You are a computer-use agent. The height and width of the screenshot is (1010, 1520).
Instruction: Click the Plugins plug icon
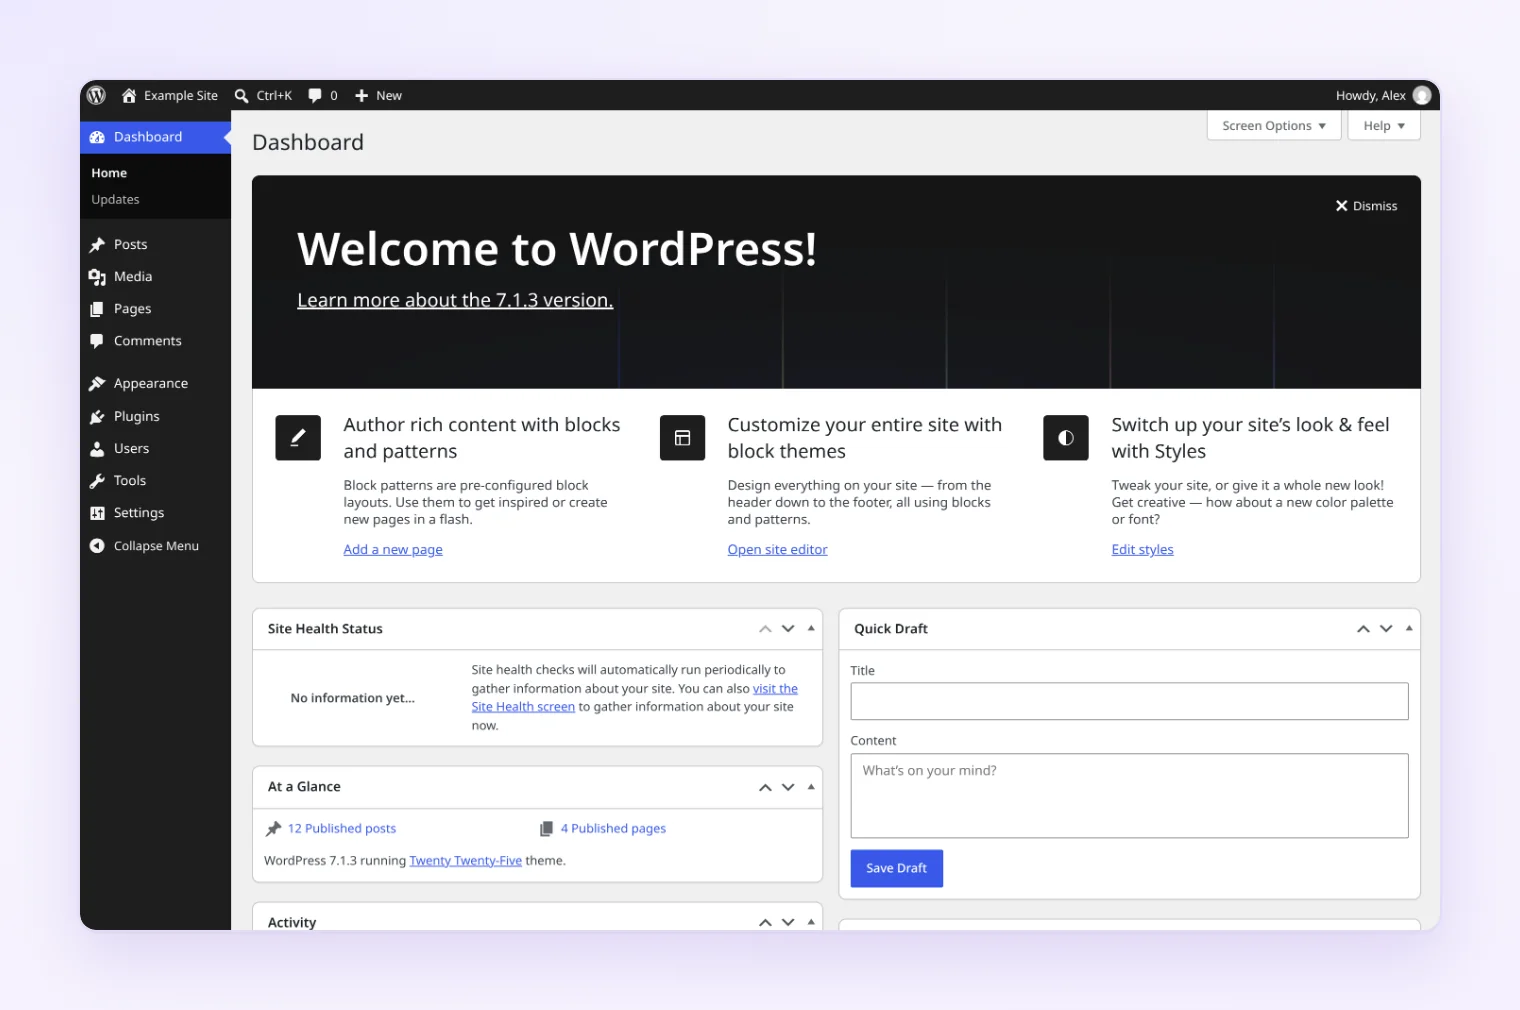tap(97, 417)
